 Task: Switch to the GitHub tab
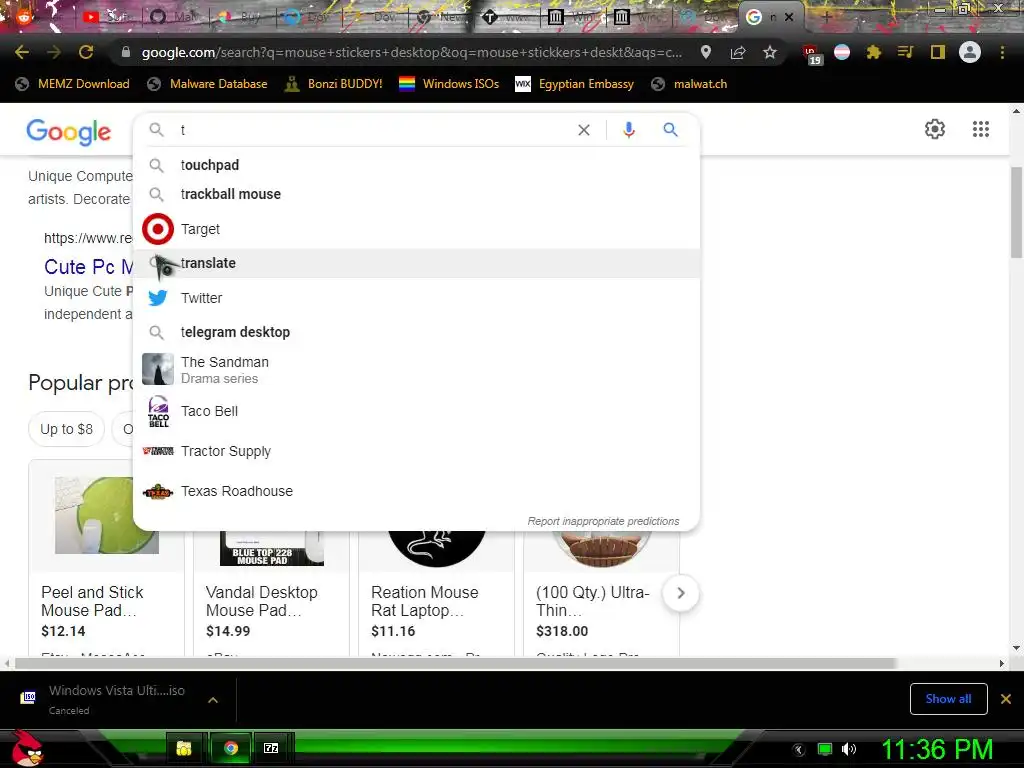[x=172, y=17]
